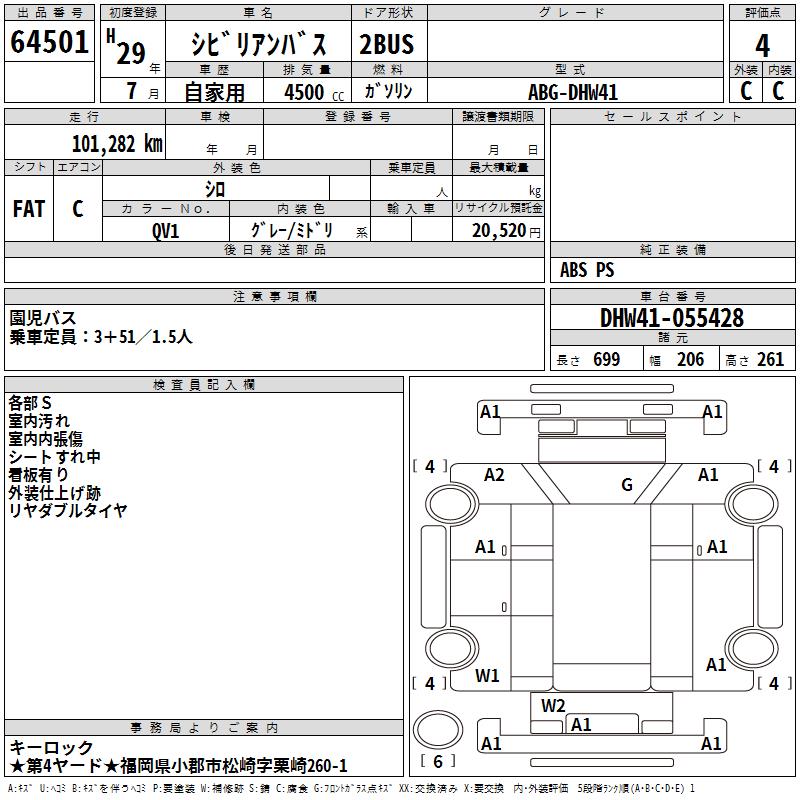Click the リサイクル預託金 header

coord(498,208)
